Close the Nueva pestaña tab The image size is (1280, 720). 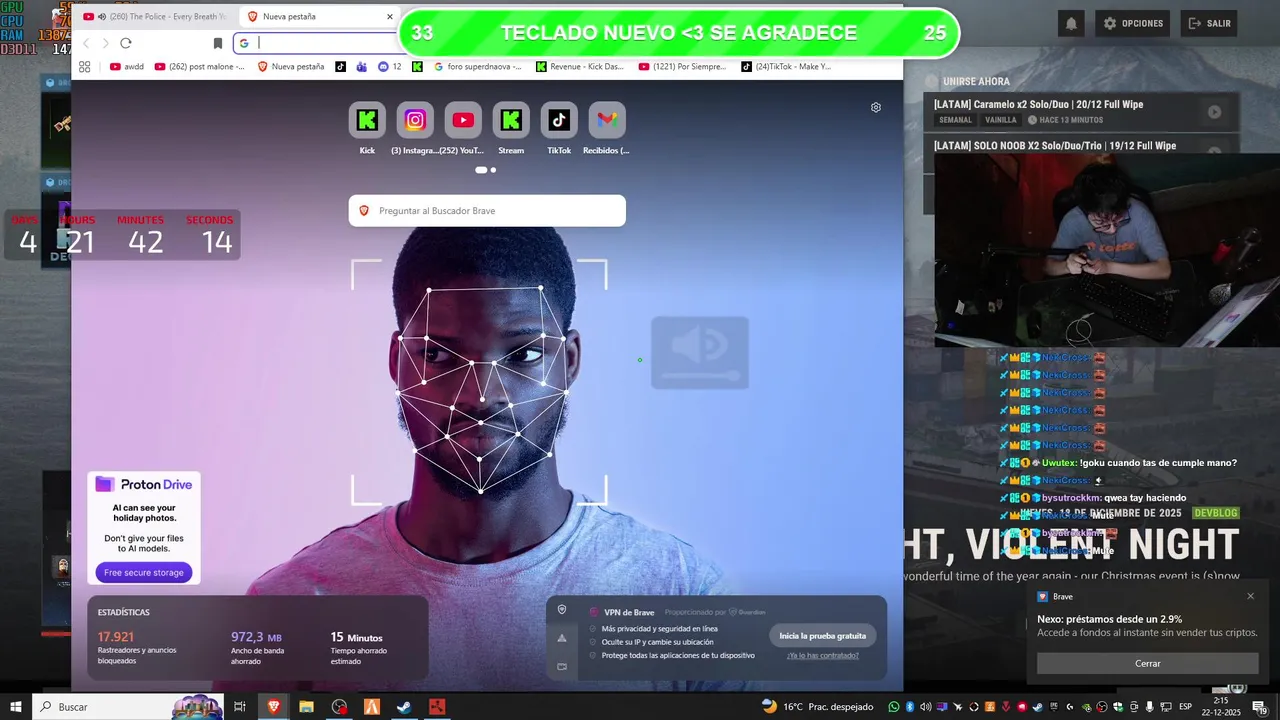390,17
